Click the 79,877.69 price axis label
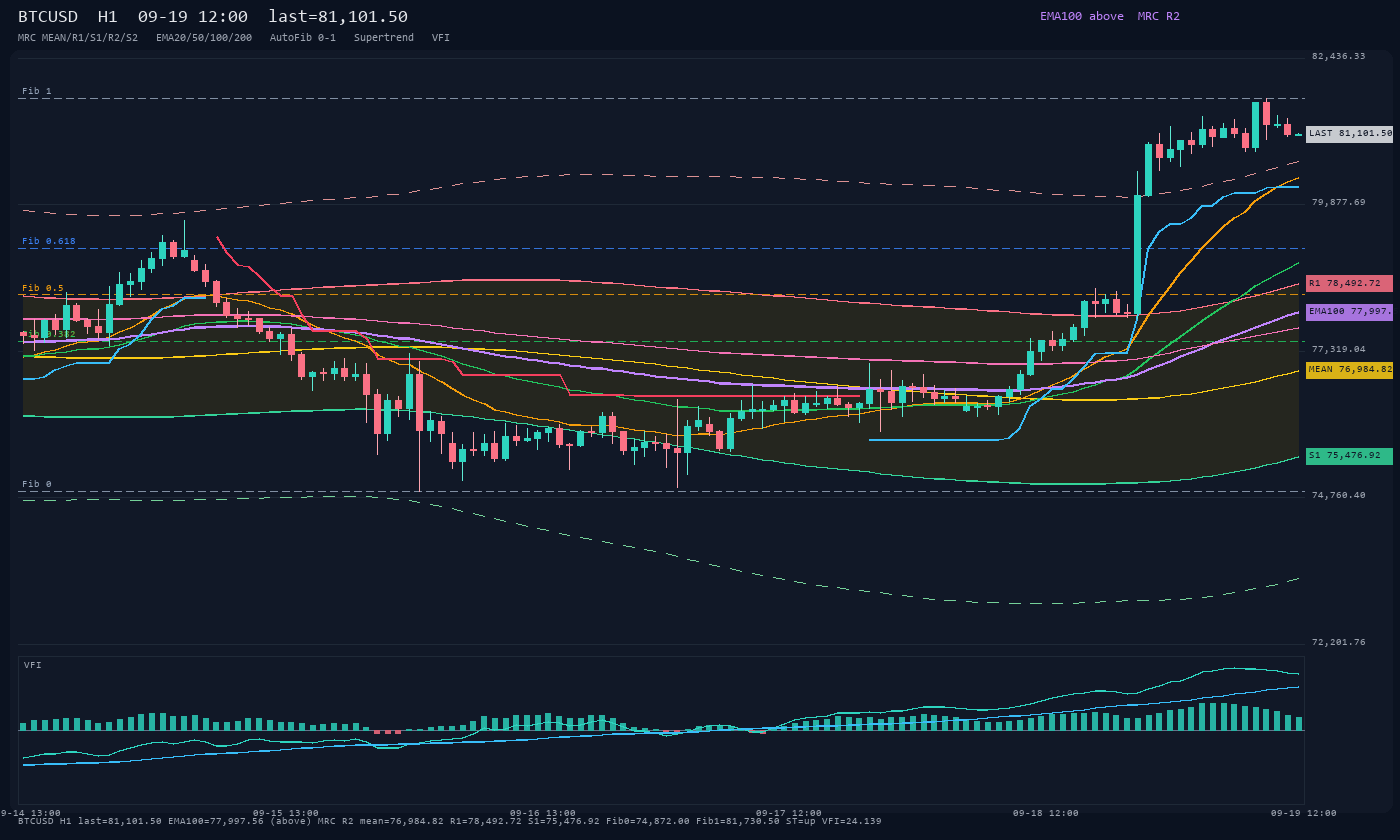This screenshot has width=1400, height=840. [x=1338, y=202]
